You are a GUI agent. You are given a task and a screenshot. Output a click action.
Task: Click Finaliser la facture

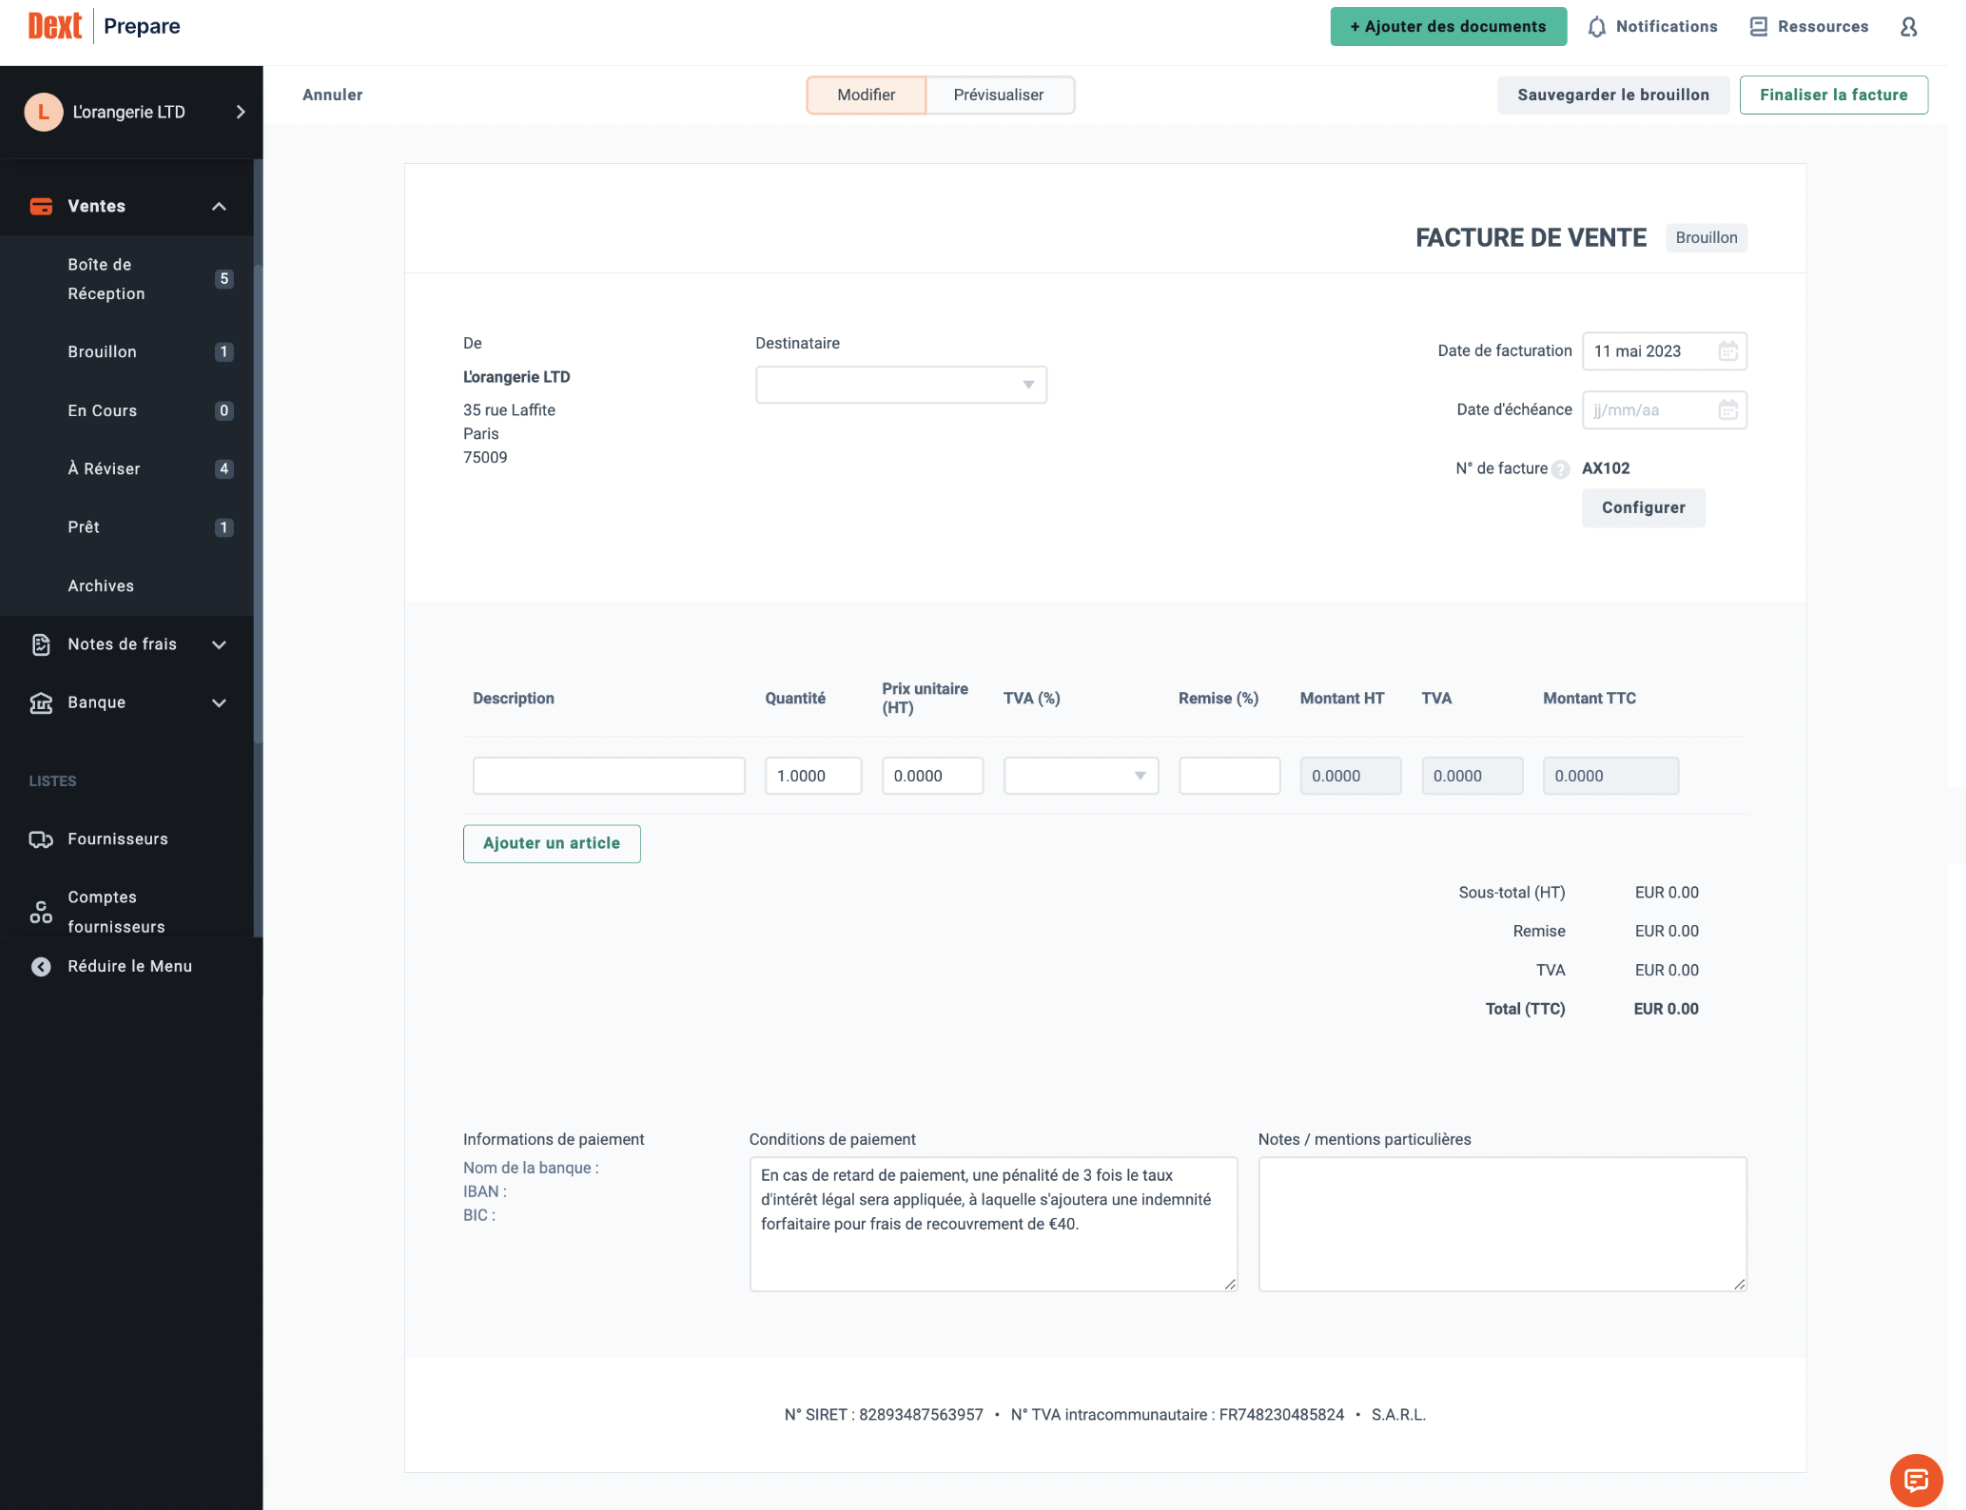tap(1833, 95)
